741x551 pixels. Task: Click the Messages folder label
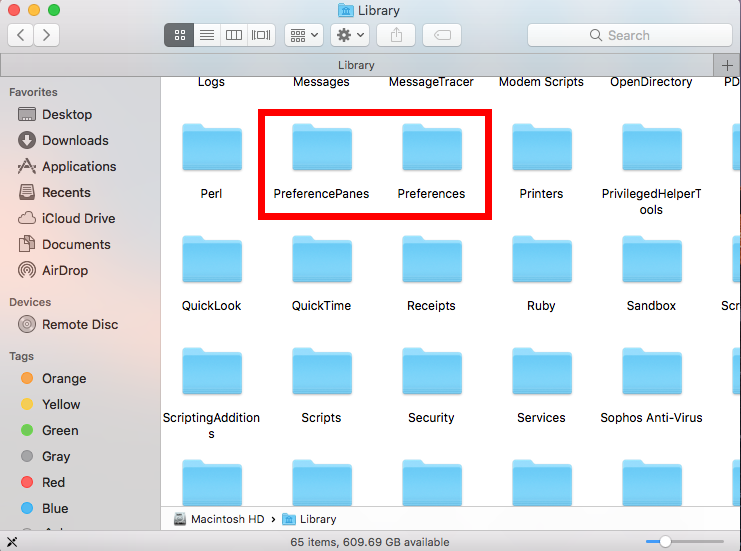coord(321,82)
